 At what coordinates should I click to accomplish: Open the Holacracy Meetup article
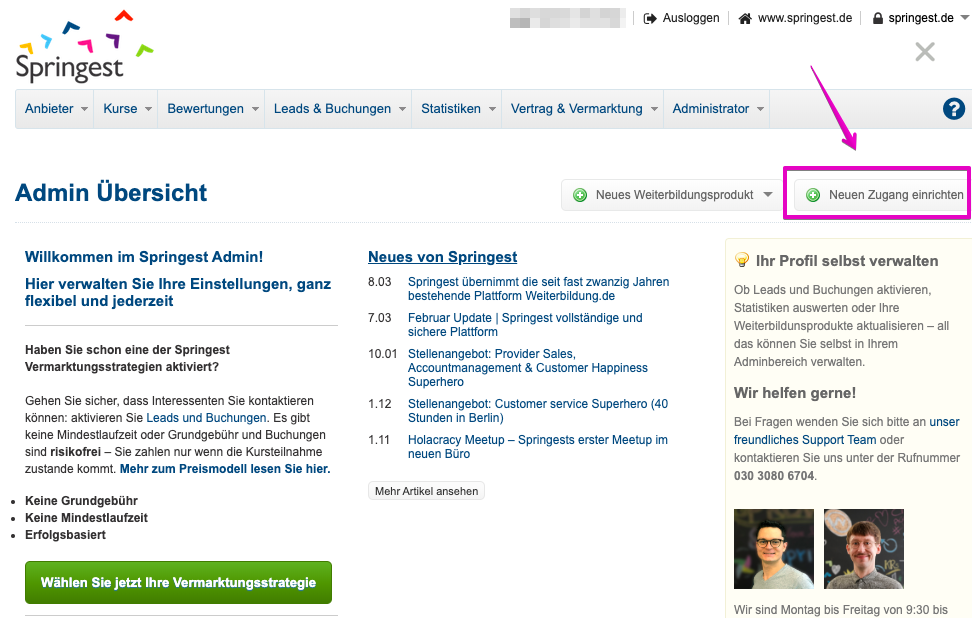pos(537,447)
